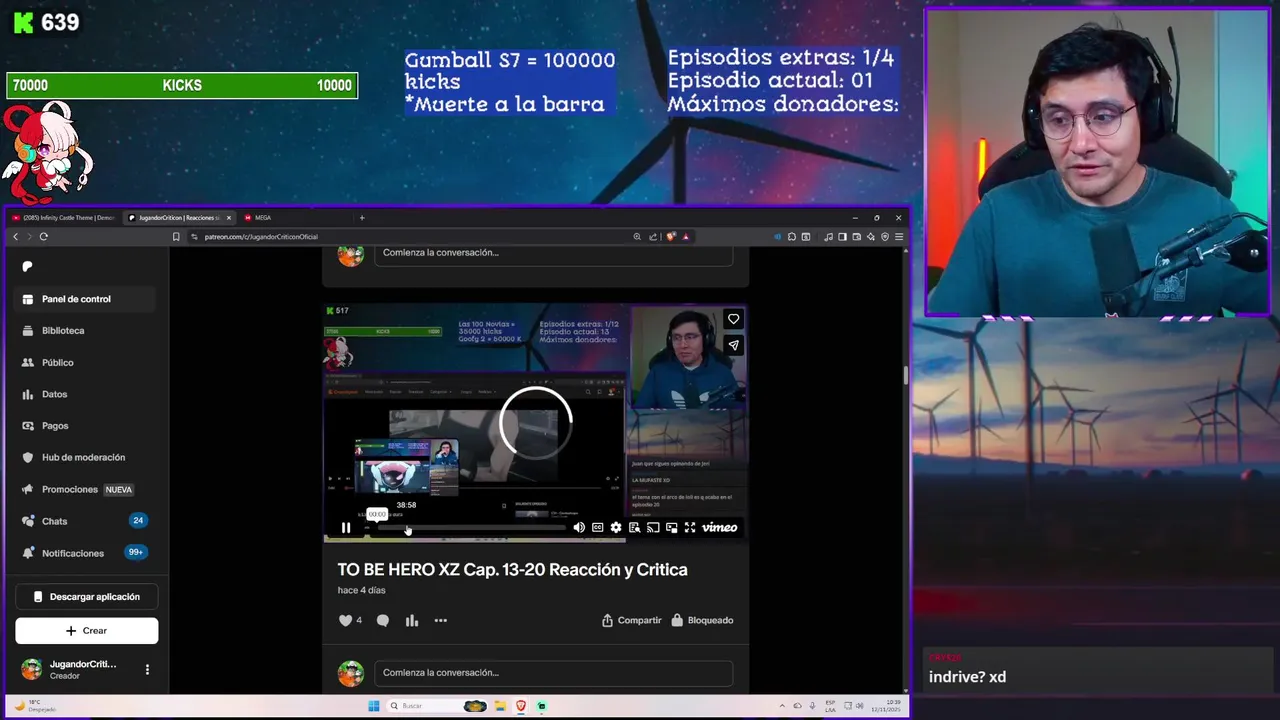Open the browser media control music icon

tap(828, 237)
